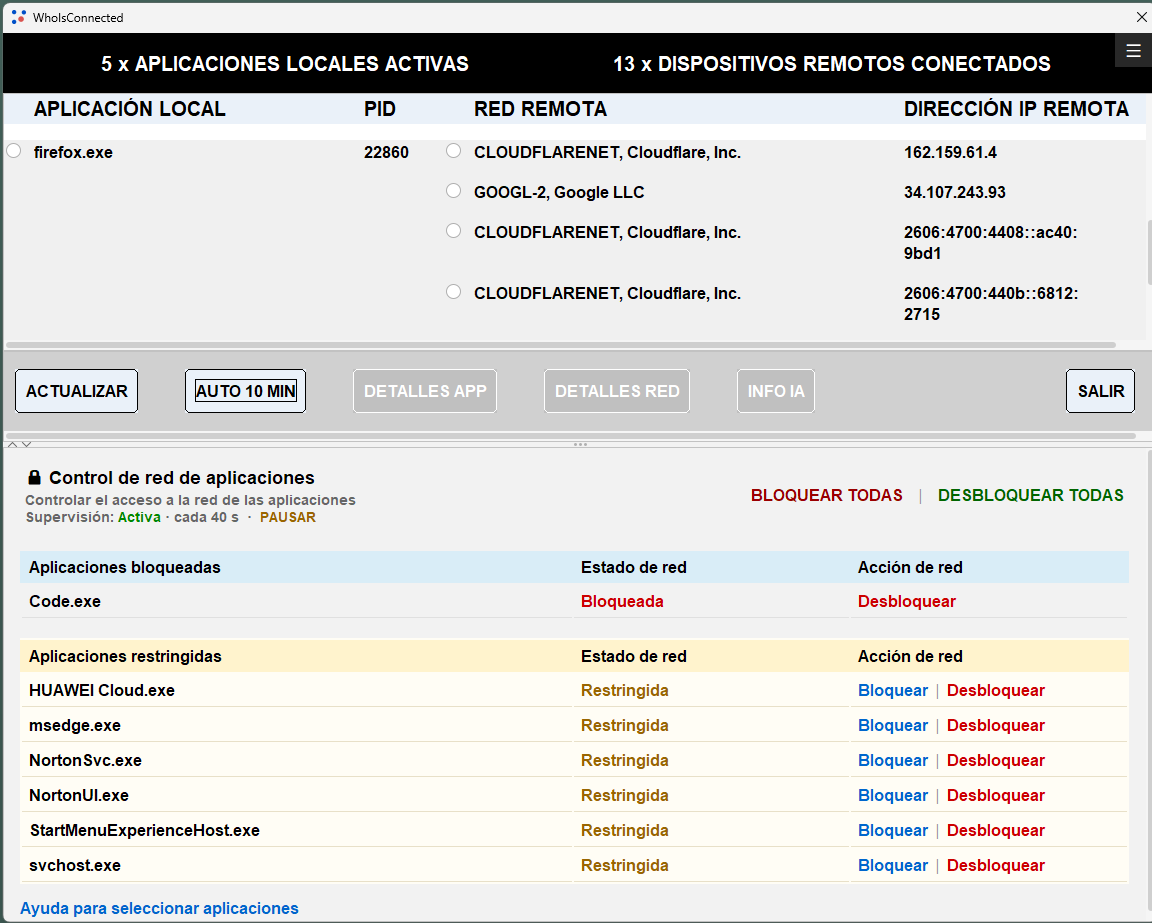
Task: Unblock HUAWEI Cloud.exe with Desbloquear
Action: [996, 690]
